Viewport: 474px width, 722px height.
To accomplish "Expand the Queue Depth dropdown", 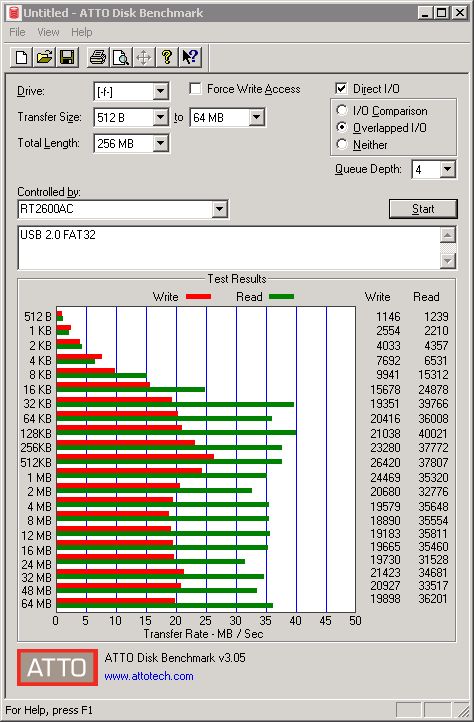I will pyautogui.click(x=447, y=169).
